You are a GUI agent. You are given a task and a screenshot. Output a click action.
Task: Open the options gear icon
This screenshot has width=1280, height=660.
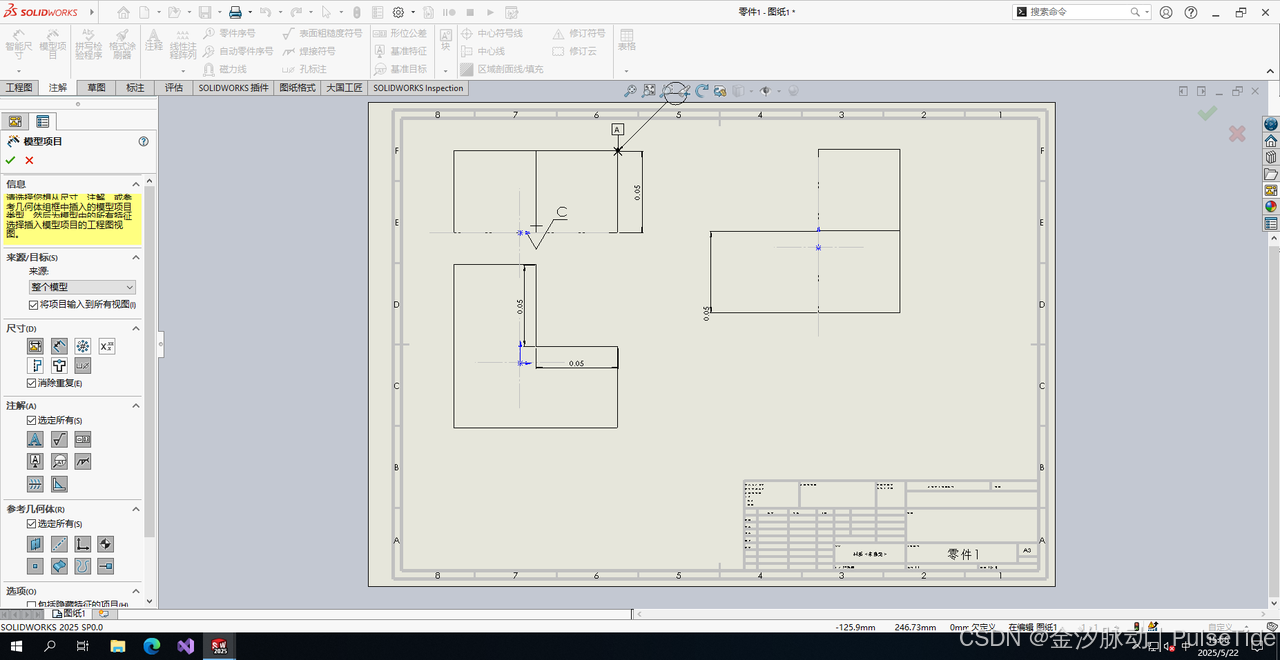tap(398, 12)
